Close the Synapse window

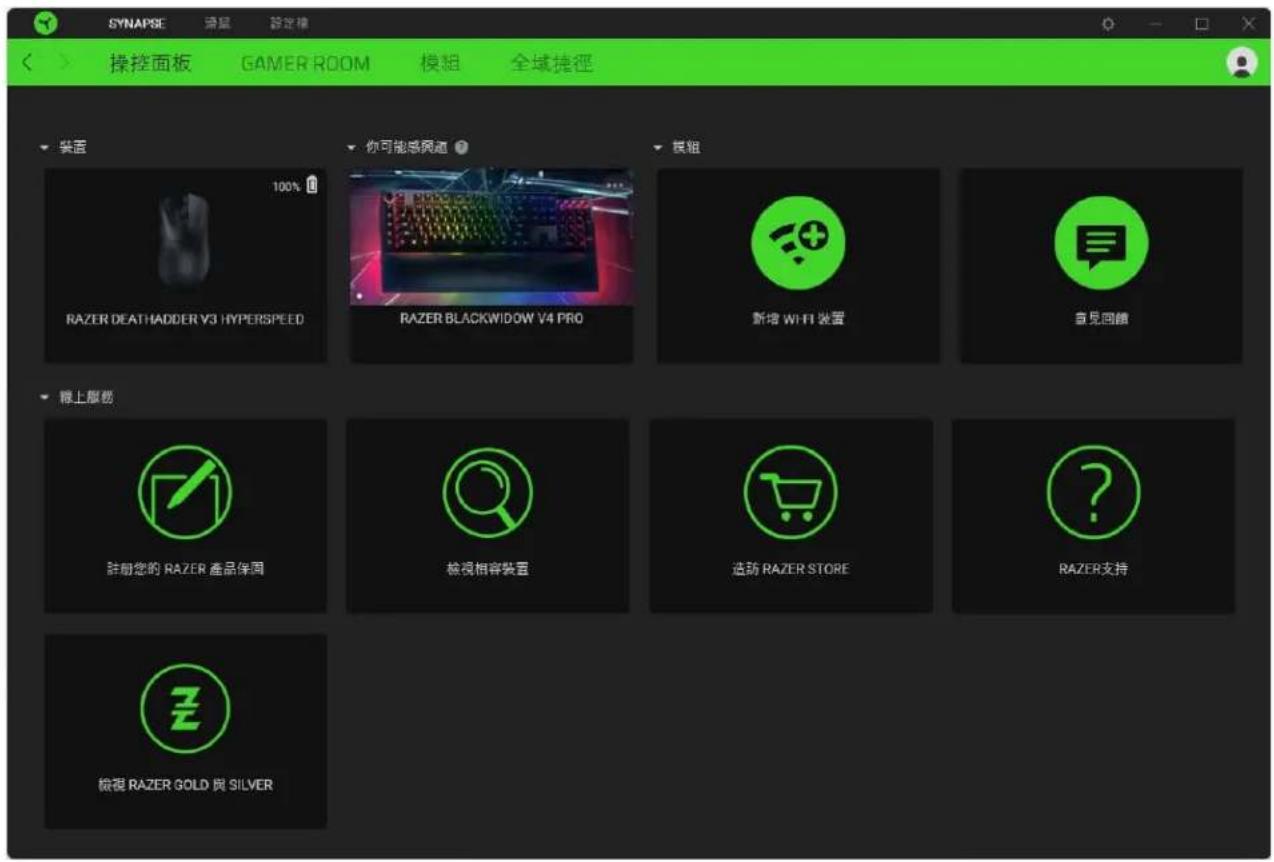[1248, 23]
